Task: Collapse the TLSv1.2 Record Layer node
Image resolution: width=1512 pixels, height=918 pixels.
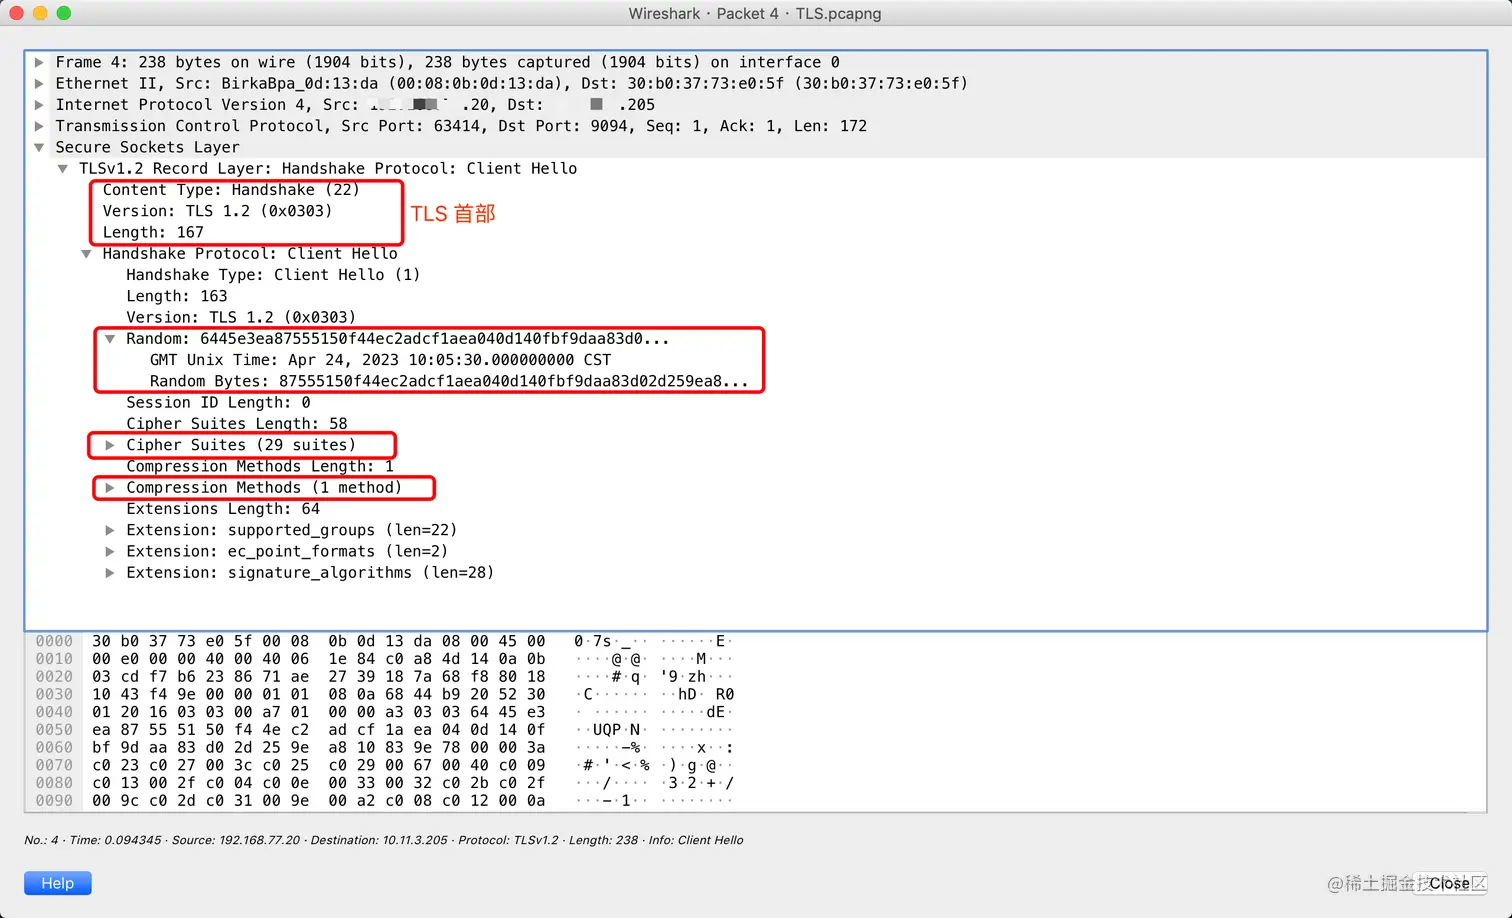Action: point(62,168)
